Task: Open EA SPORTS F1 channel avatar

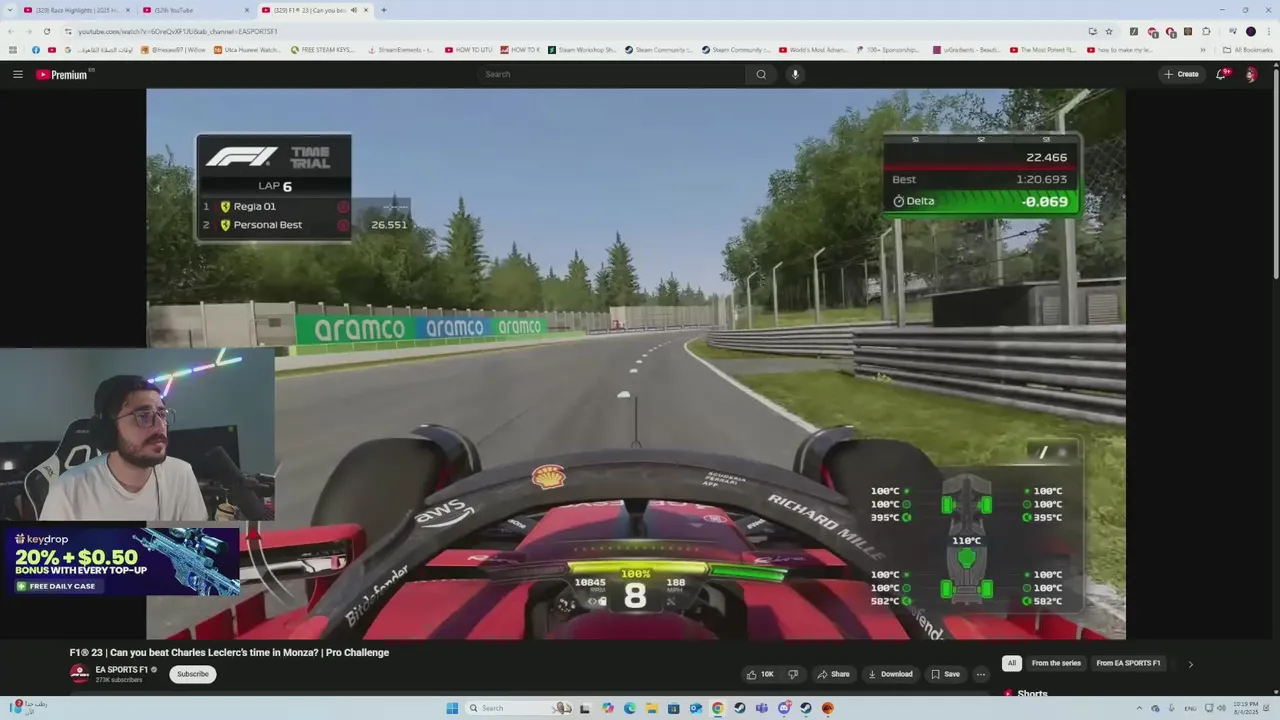Action: 79,674
